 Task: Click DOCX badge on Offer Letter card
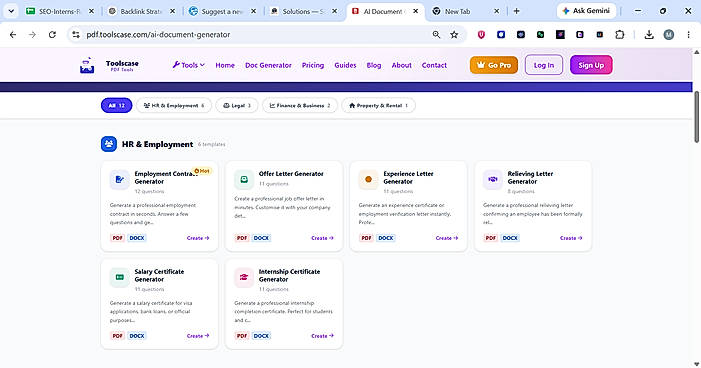[262, 238]
